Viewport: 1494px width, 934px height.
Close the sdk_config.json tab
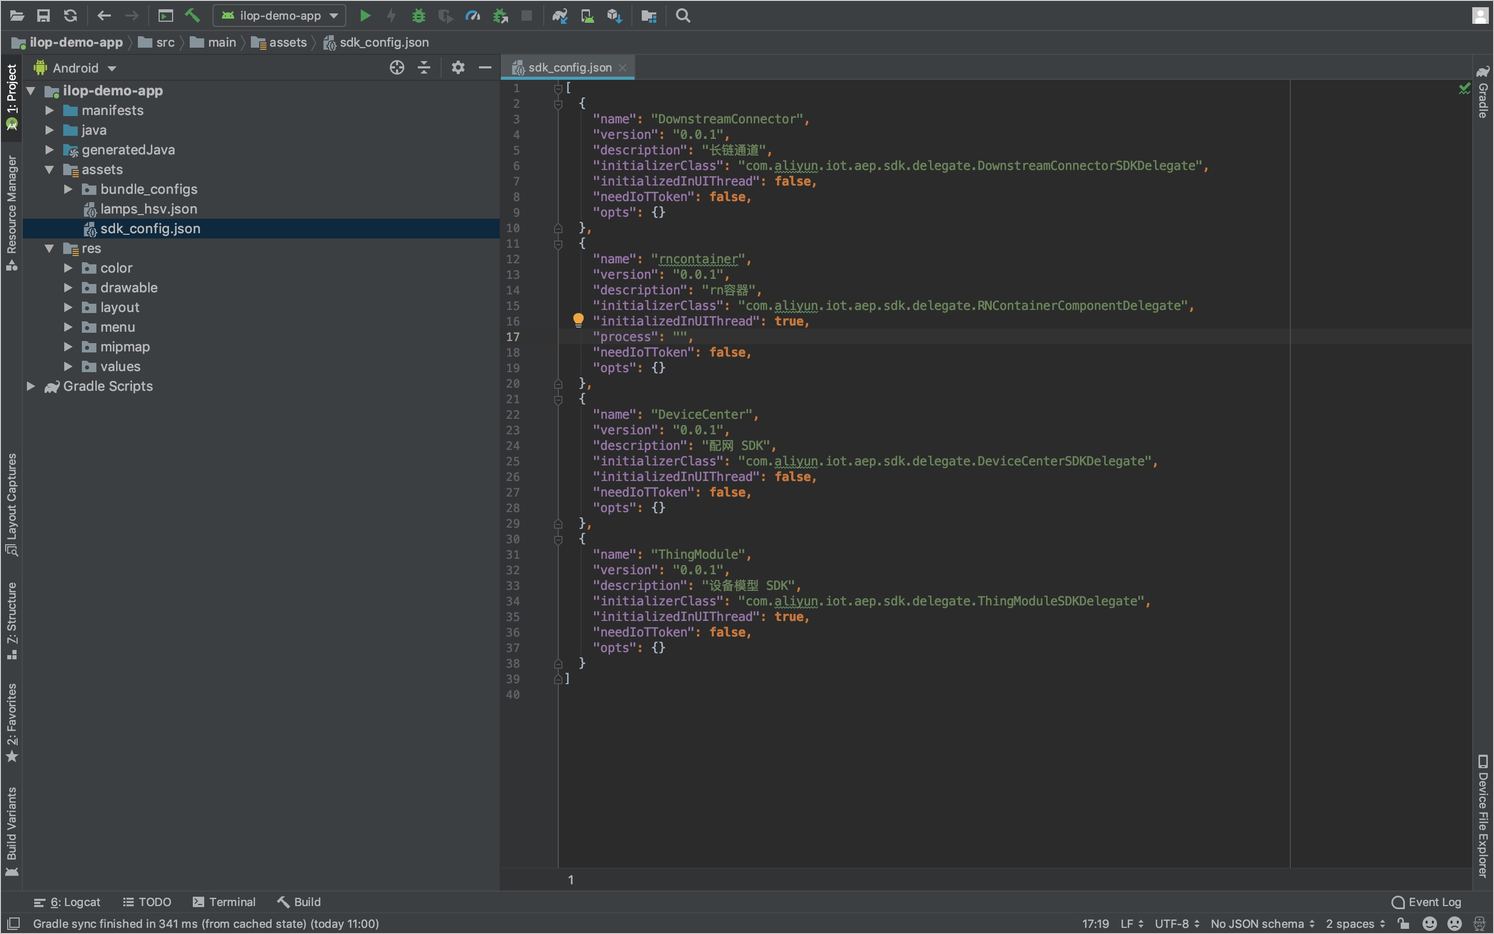[622, 68]
